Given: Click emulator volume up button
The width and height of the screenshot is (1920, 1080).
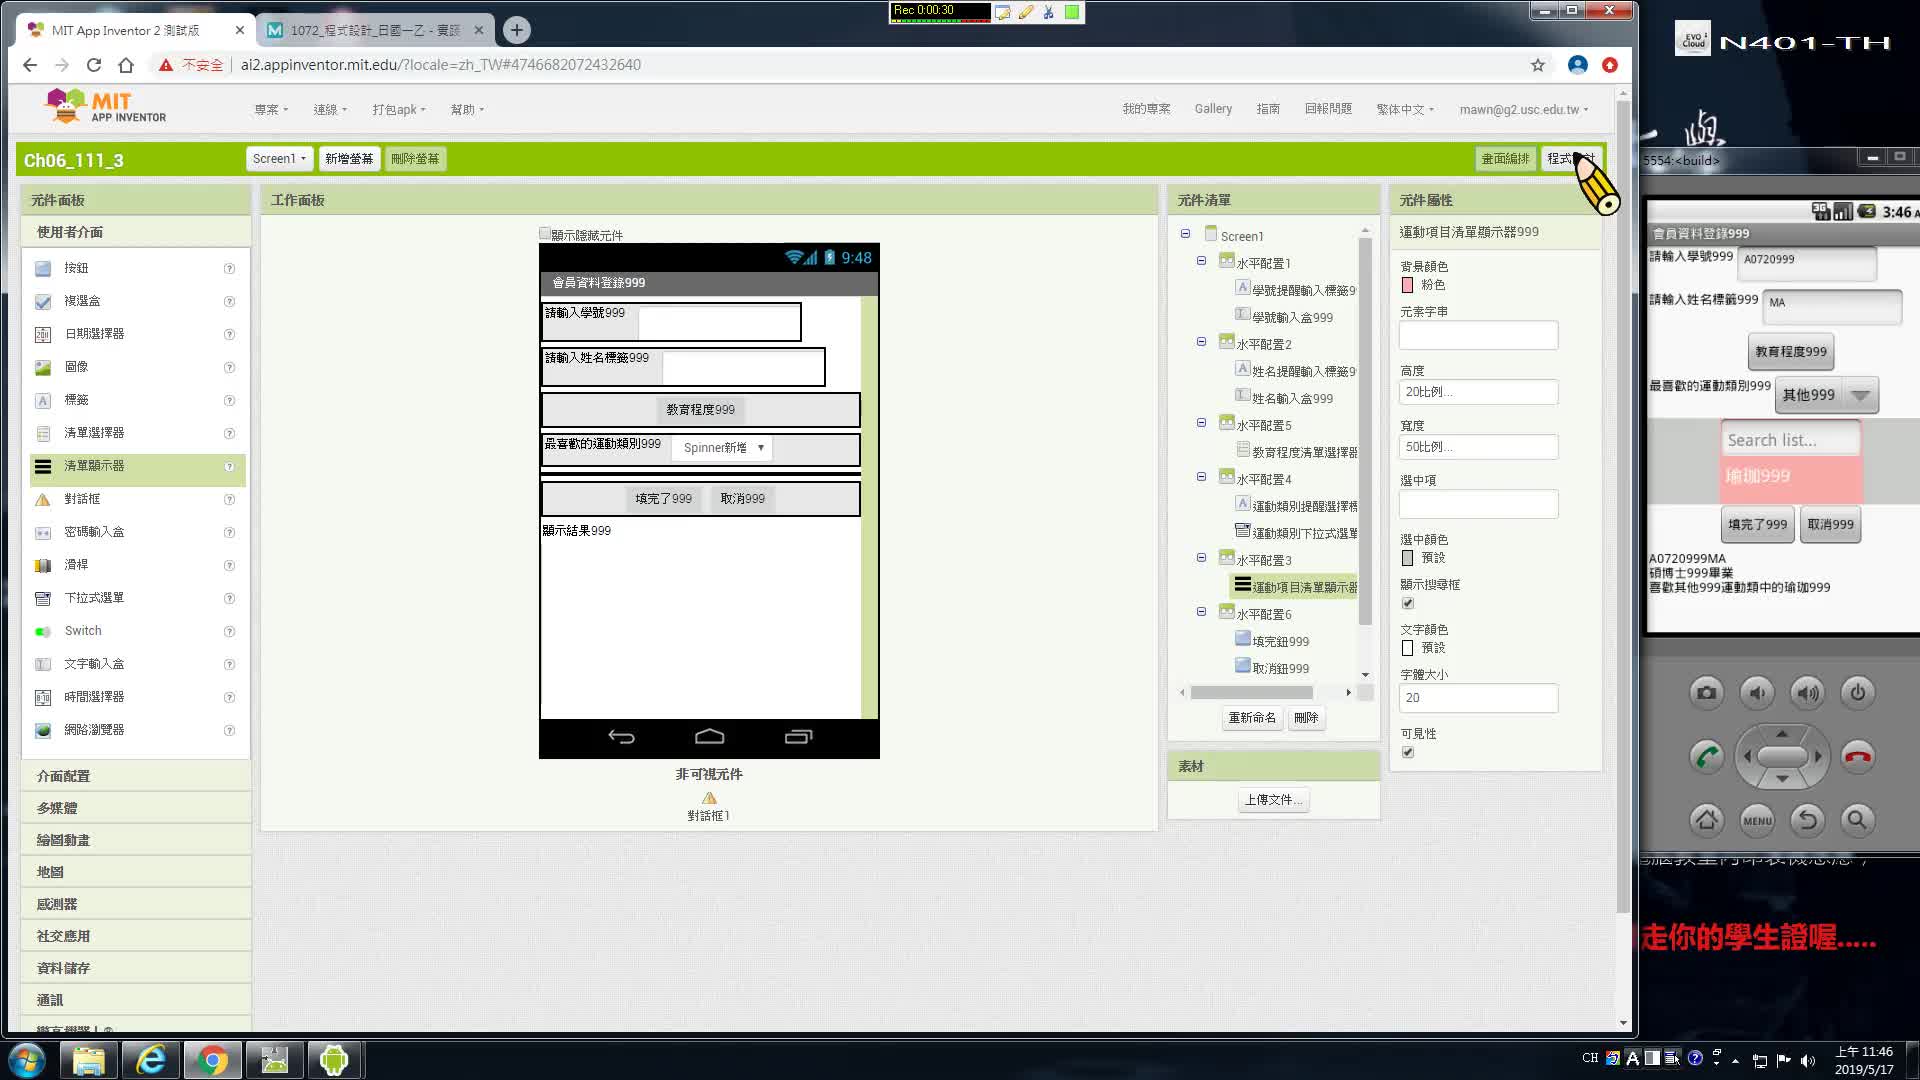Looking at the screenshot, I should pyautogui.click(x=1807, y=692).
